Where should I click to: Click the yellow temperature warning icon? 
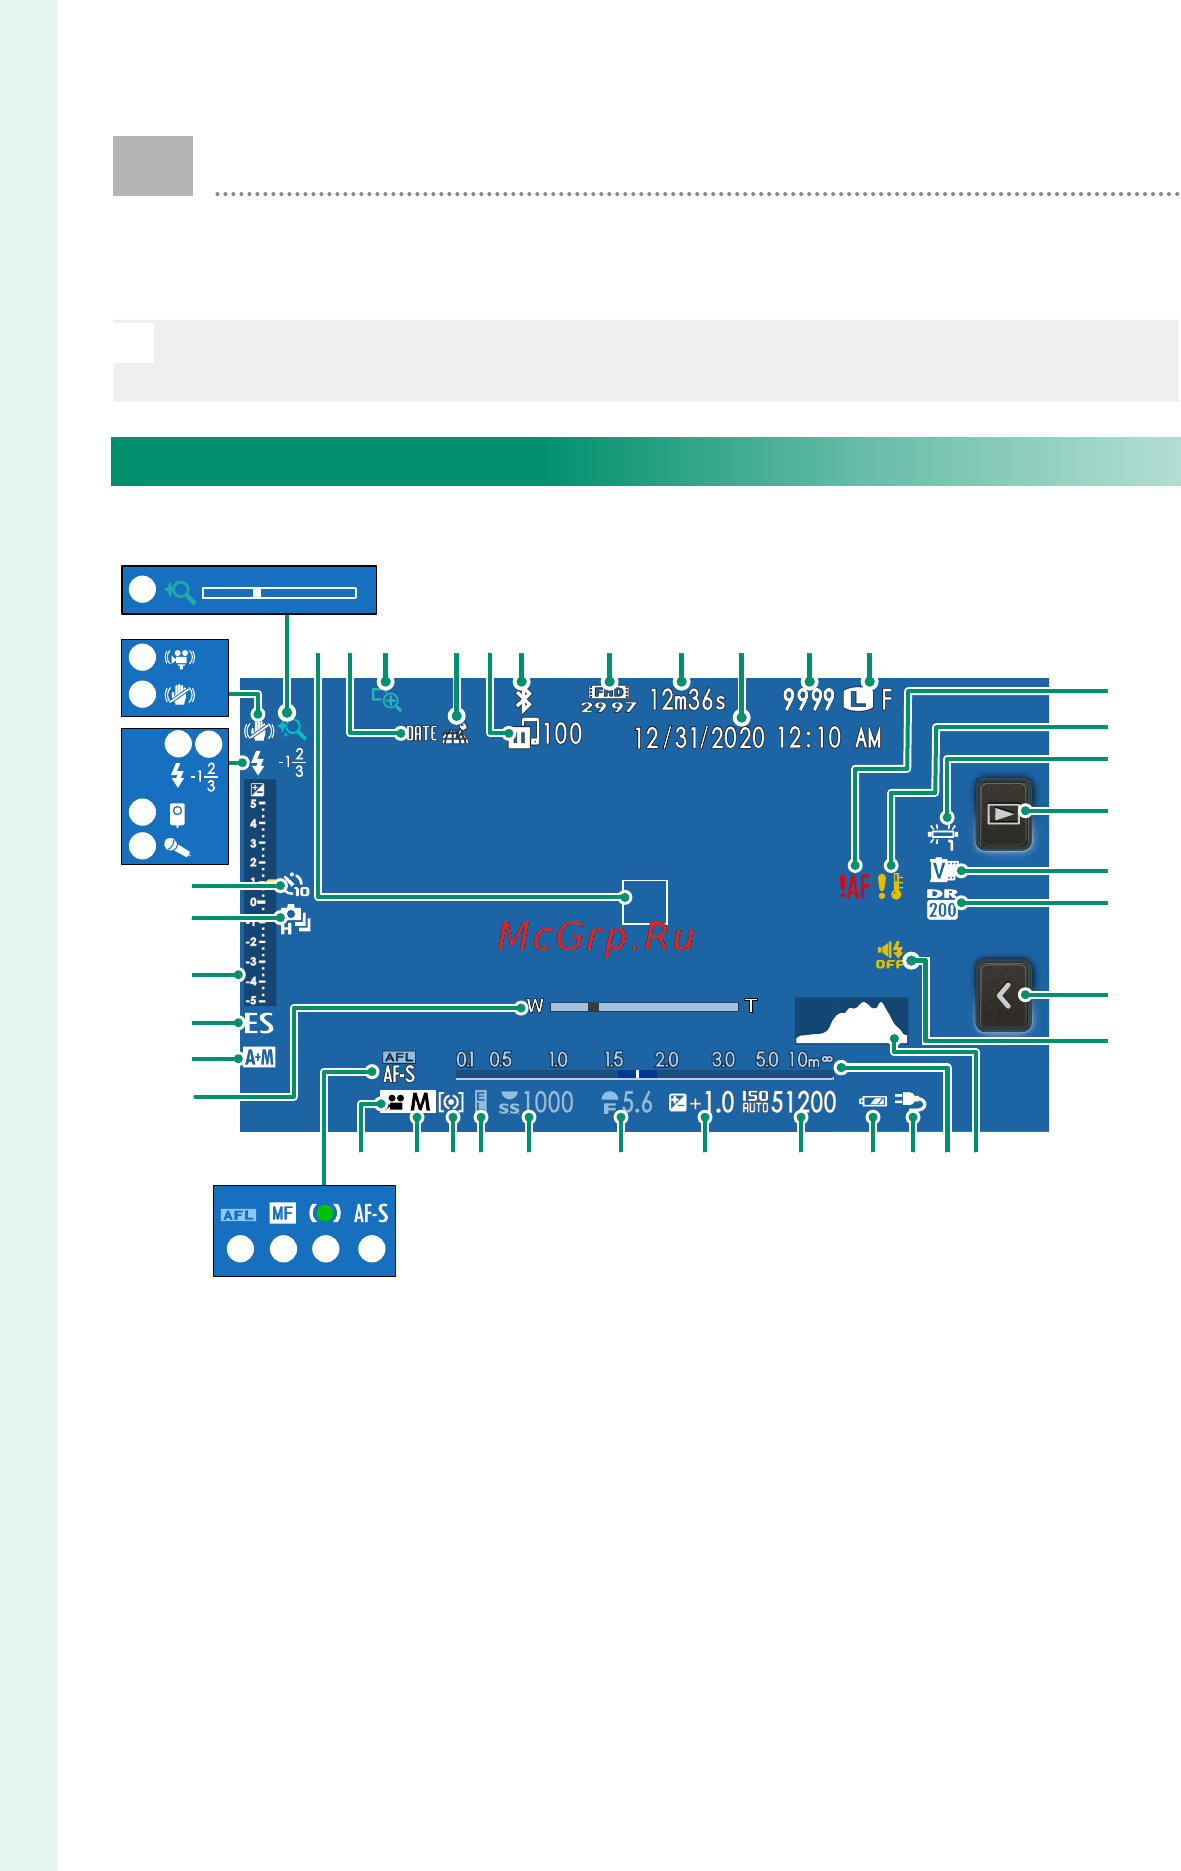890,886
